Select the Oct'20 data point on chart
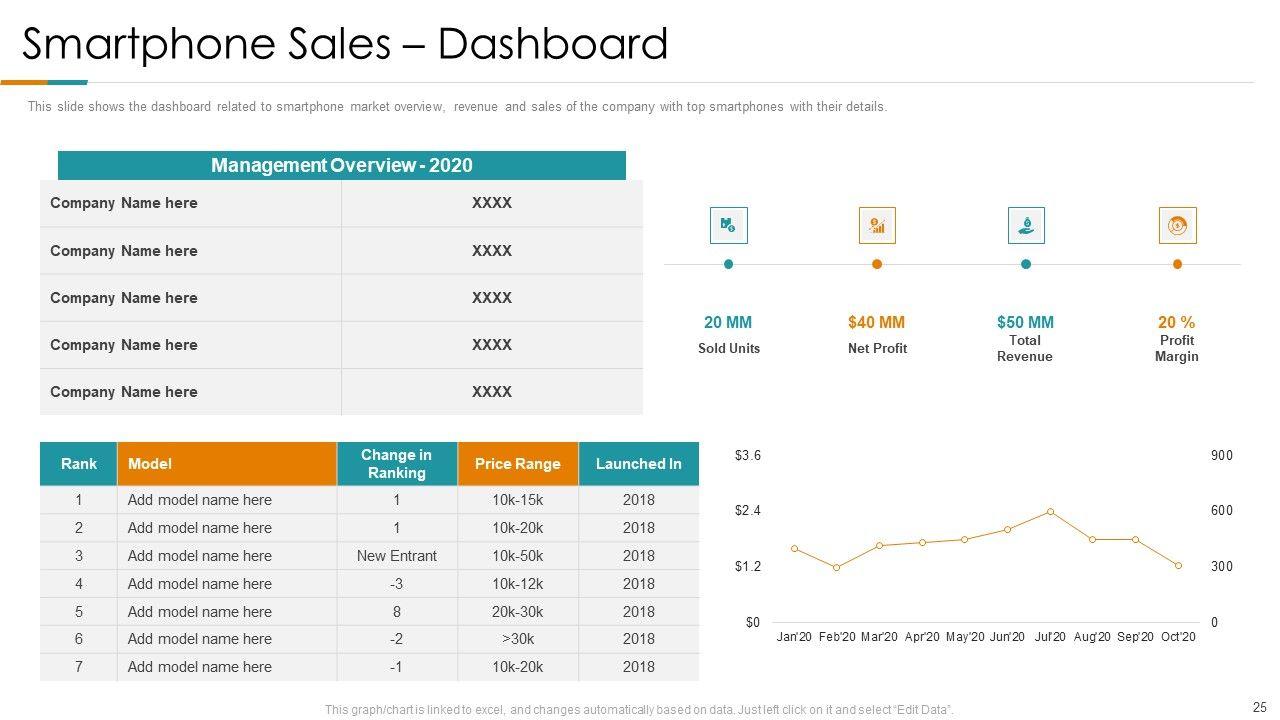 1178,566
